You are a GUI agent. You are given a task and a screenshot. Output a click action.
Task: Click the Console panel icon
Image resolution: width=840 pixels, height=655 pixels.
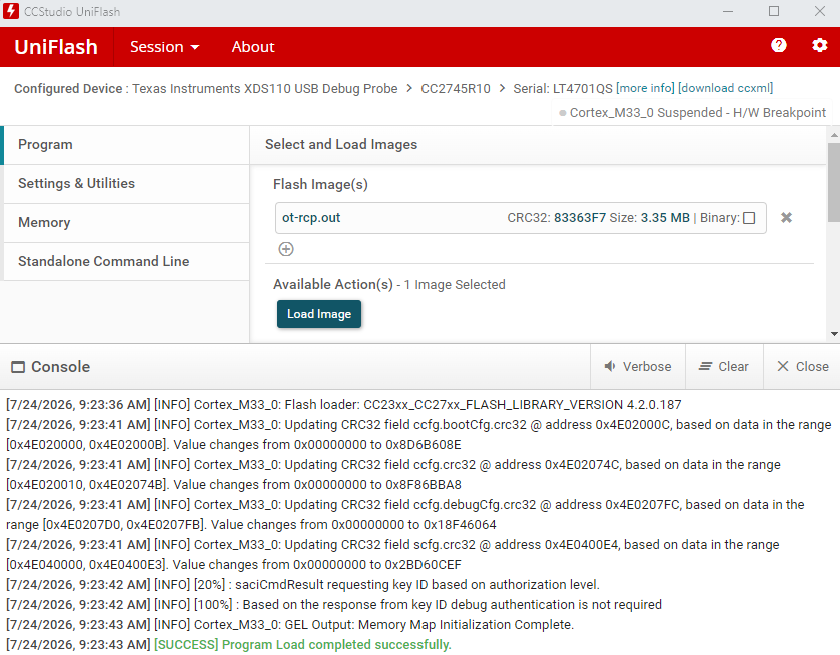pyautogui.click(x=18, y=367)
